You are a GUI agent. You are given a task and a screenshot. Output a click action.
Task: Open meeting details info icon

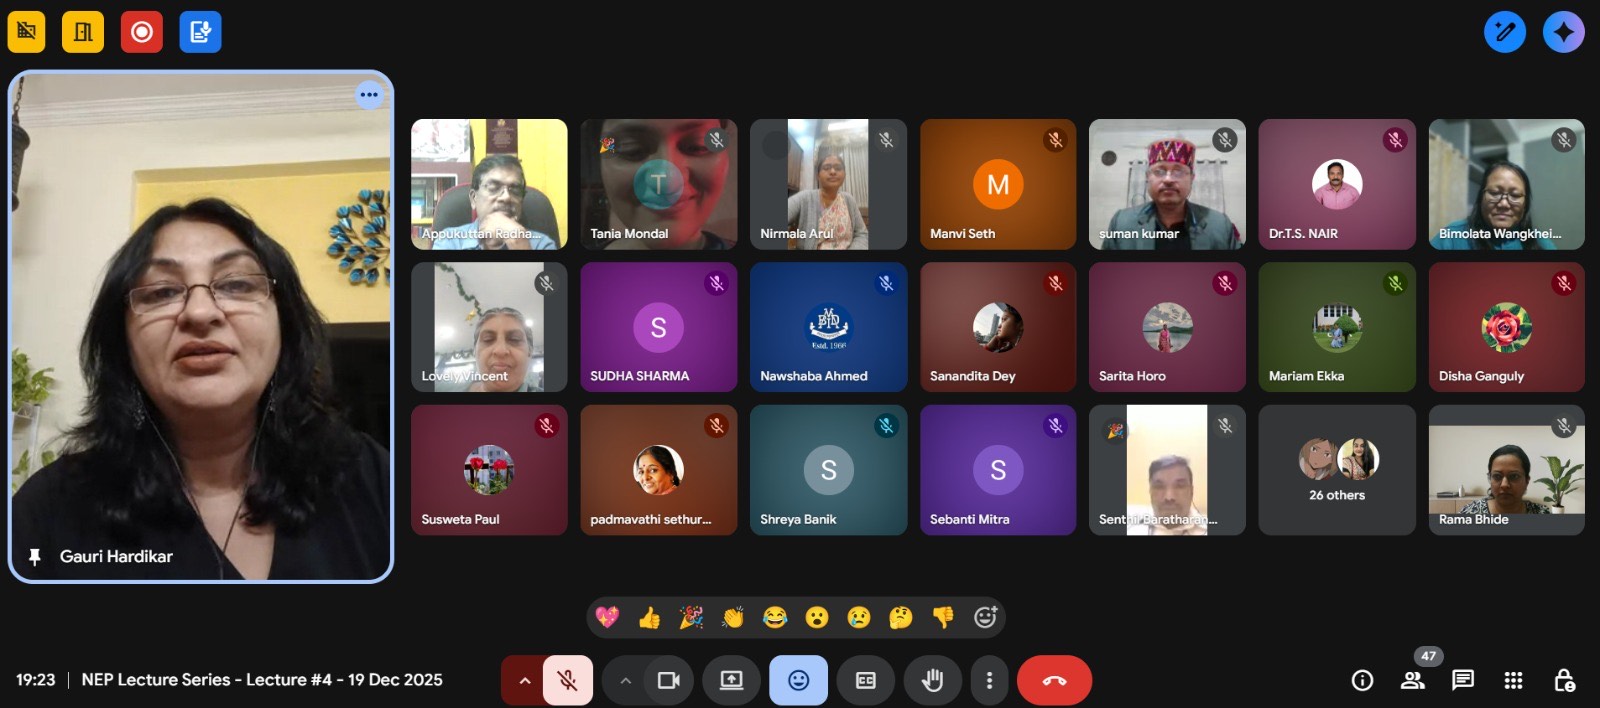pos(1362,680)
